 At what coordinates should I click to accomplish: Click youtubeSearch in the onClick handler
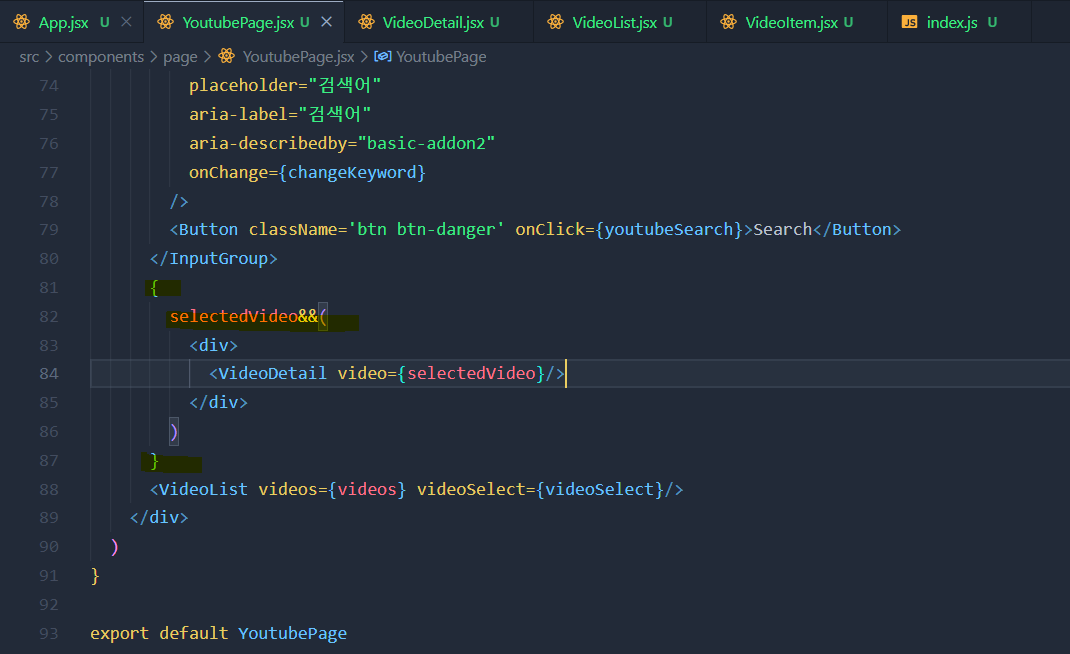669,229
